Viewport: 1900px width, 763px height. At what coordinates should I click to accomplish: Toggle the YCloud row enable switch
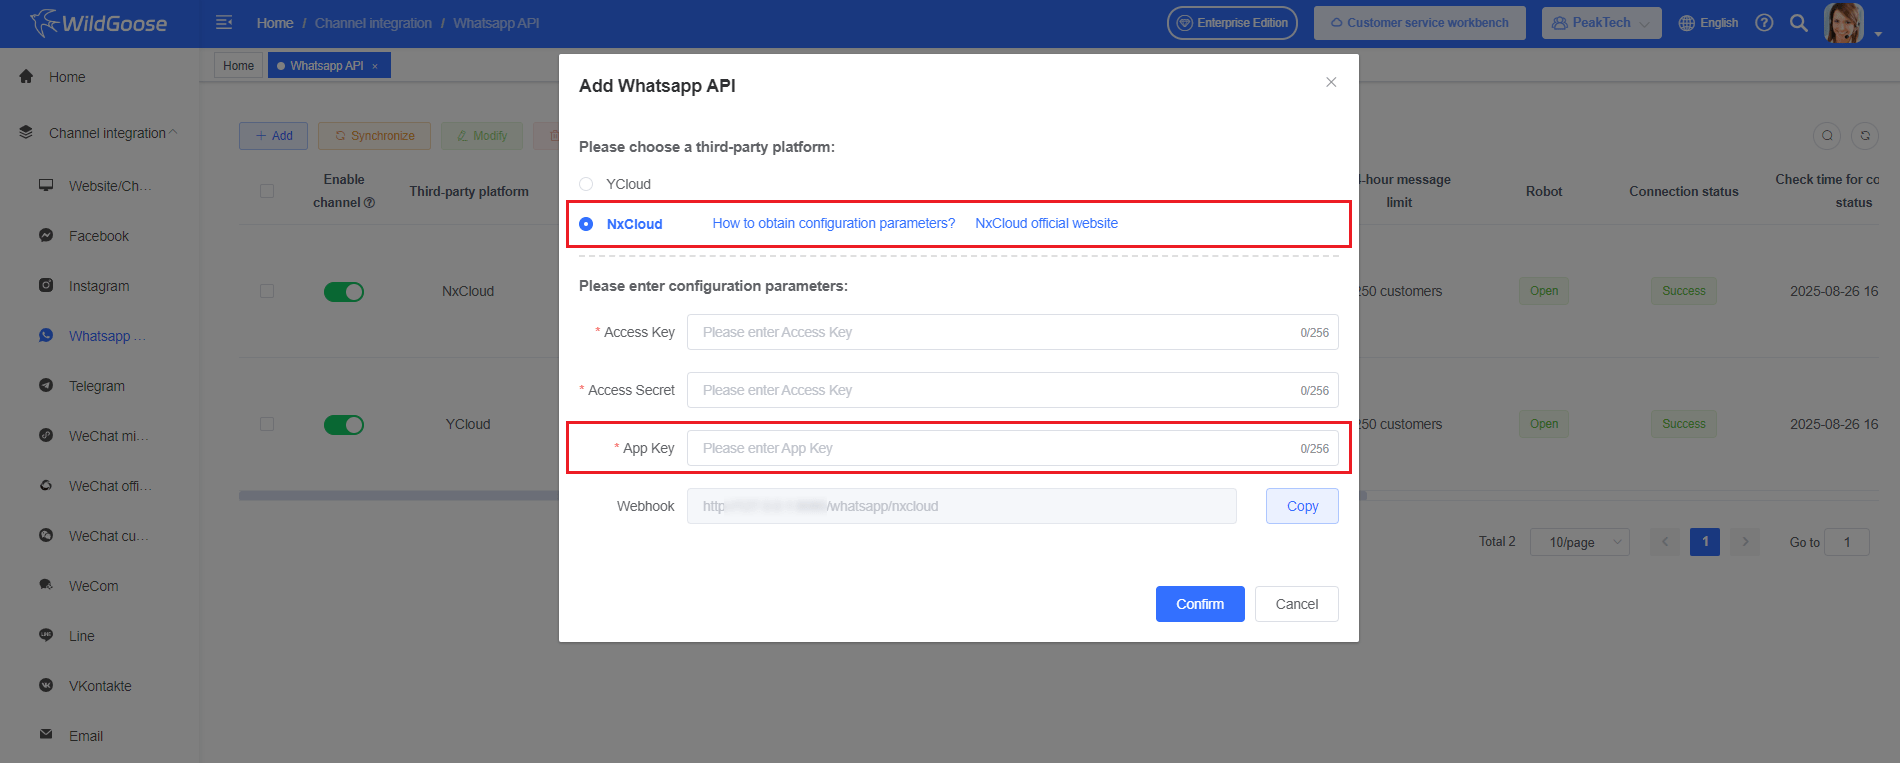[x=344, y=425]
